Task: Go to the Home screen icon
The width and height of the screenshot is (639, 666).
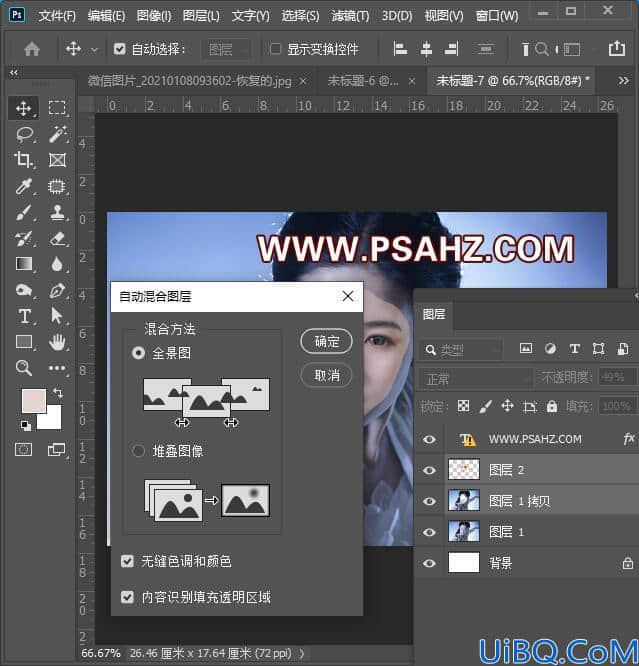Action: [x=32, y=49]
